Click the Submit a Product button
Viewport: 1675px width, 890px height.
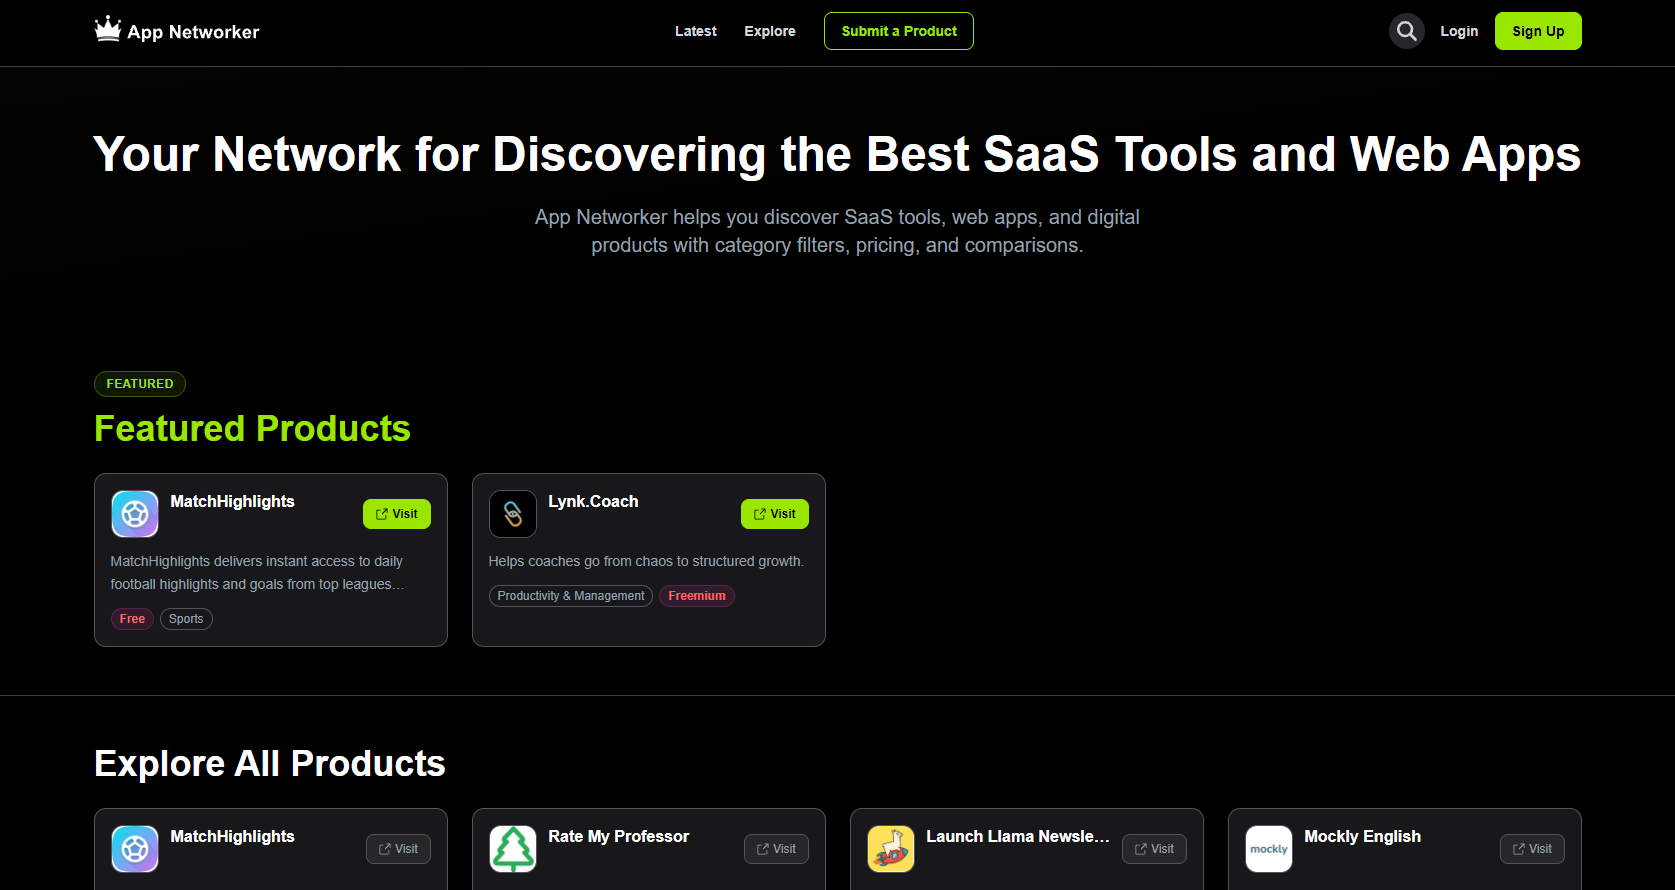point(899,31)
